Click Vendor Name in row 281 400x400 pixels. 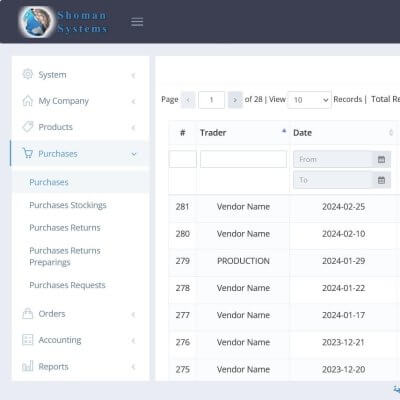(243, 207)
